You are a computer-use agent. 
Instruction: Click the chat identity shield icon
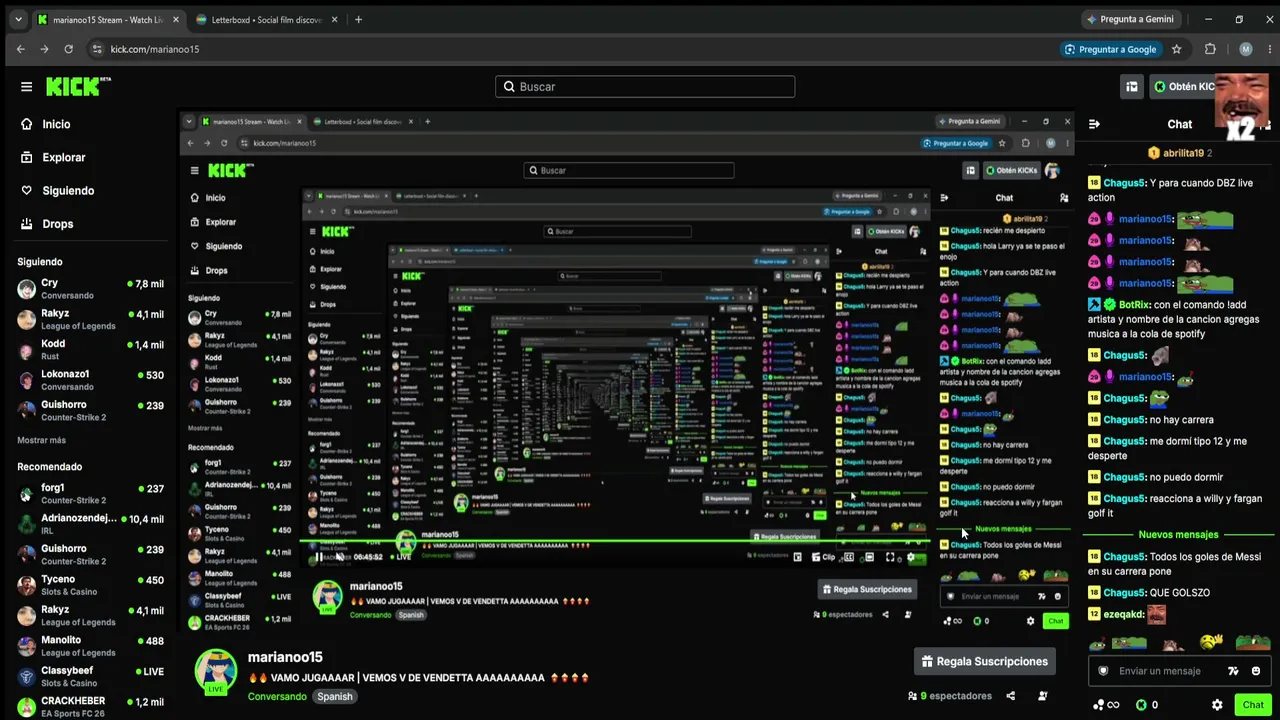click(1103, 671)
